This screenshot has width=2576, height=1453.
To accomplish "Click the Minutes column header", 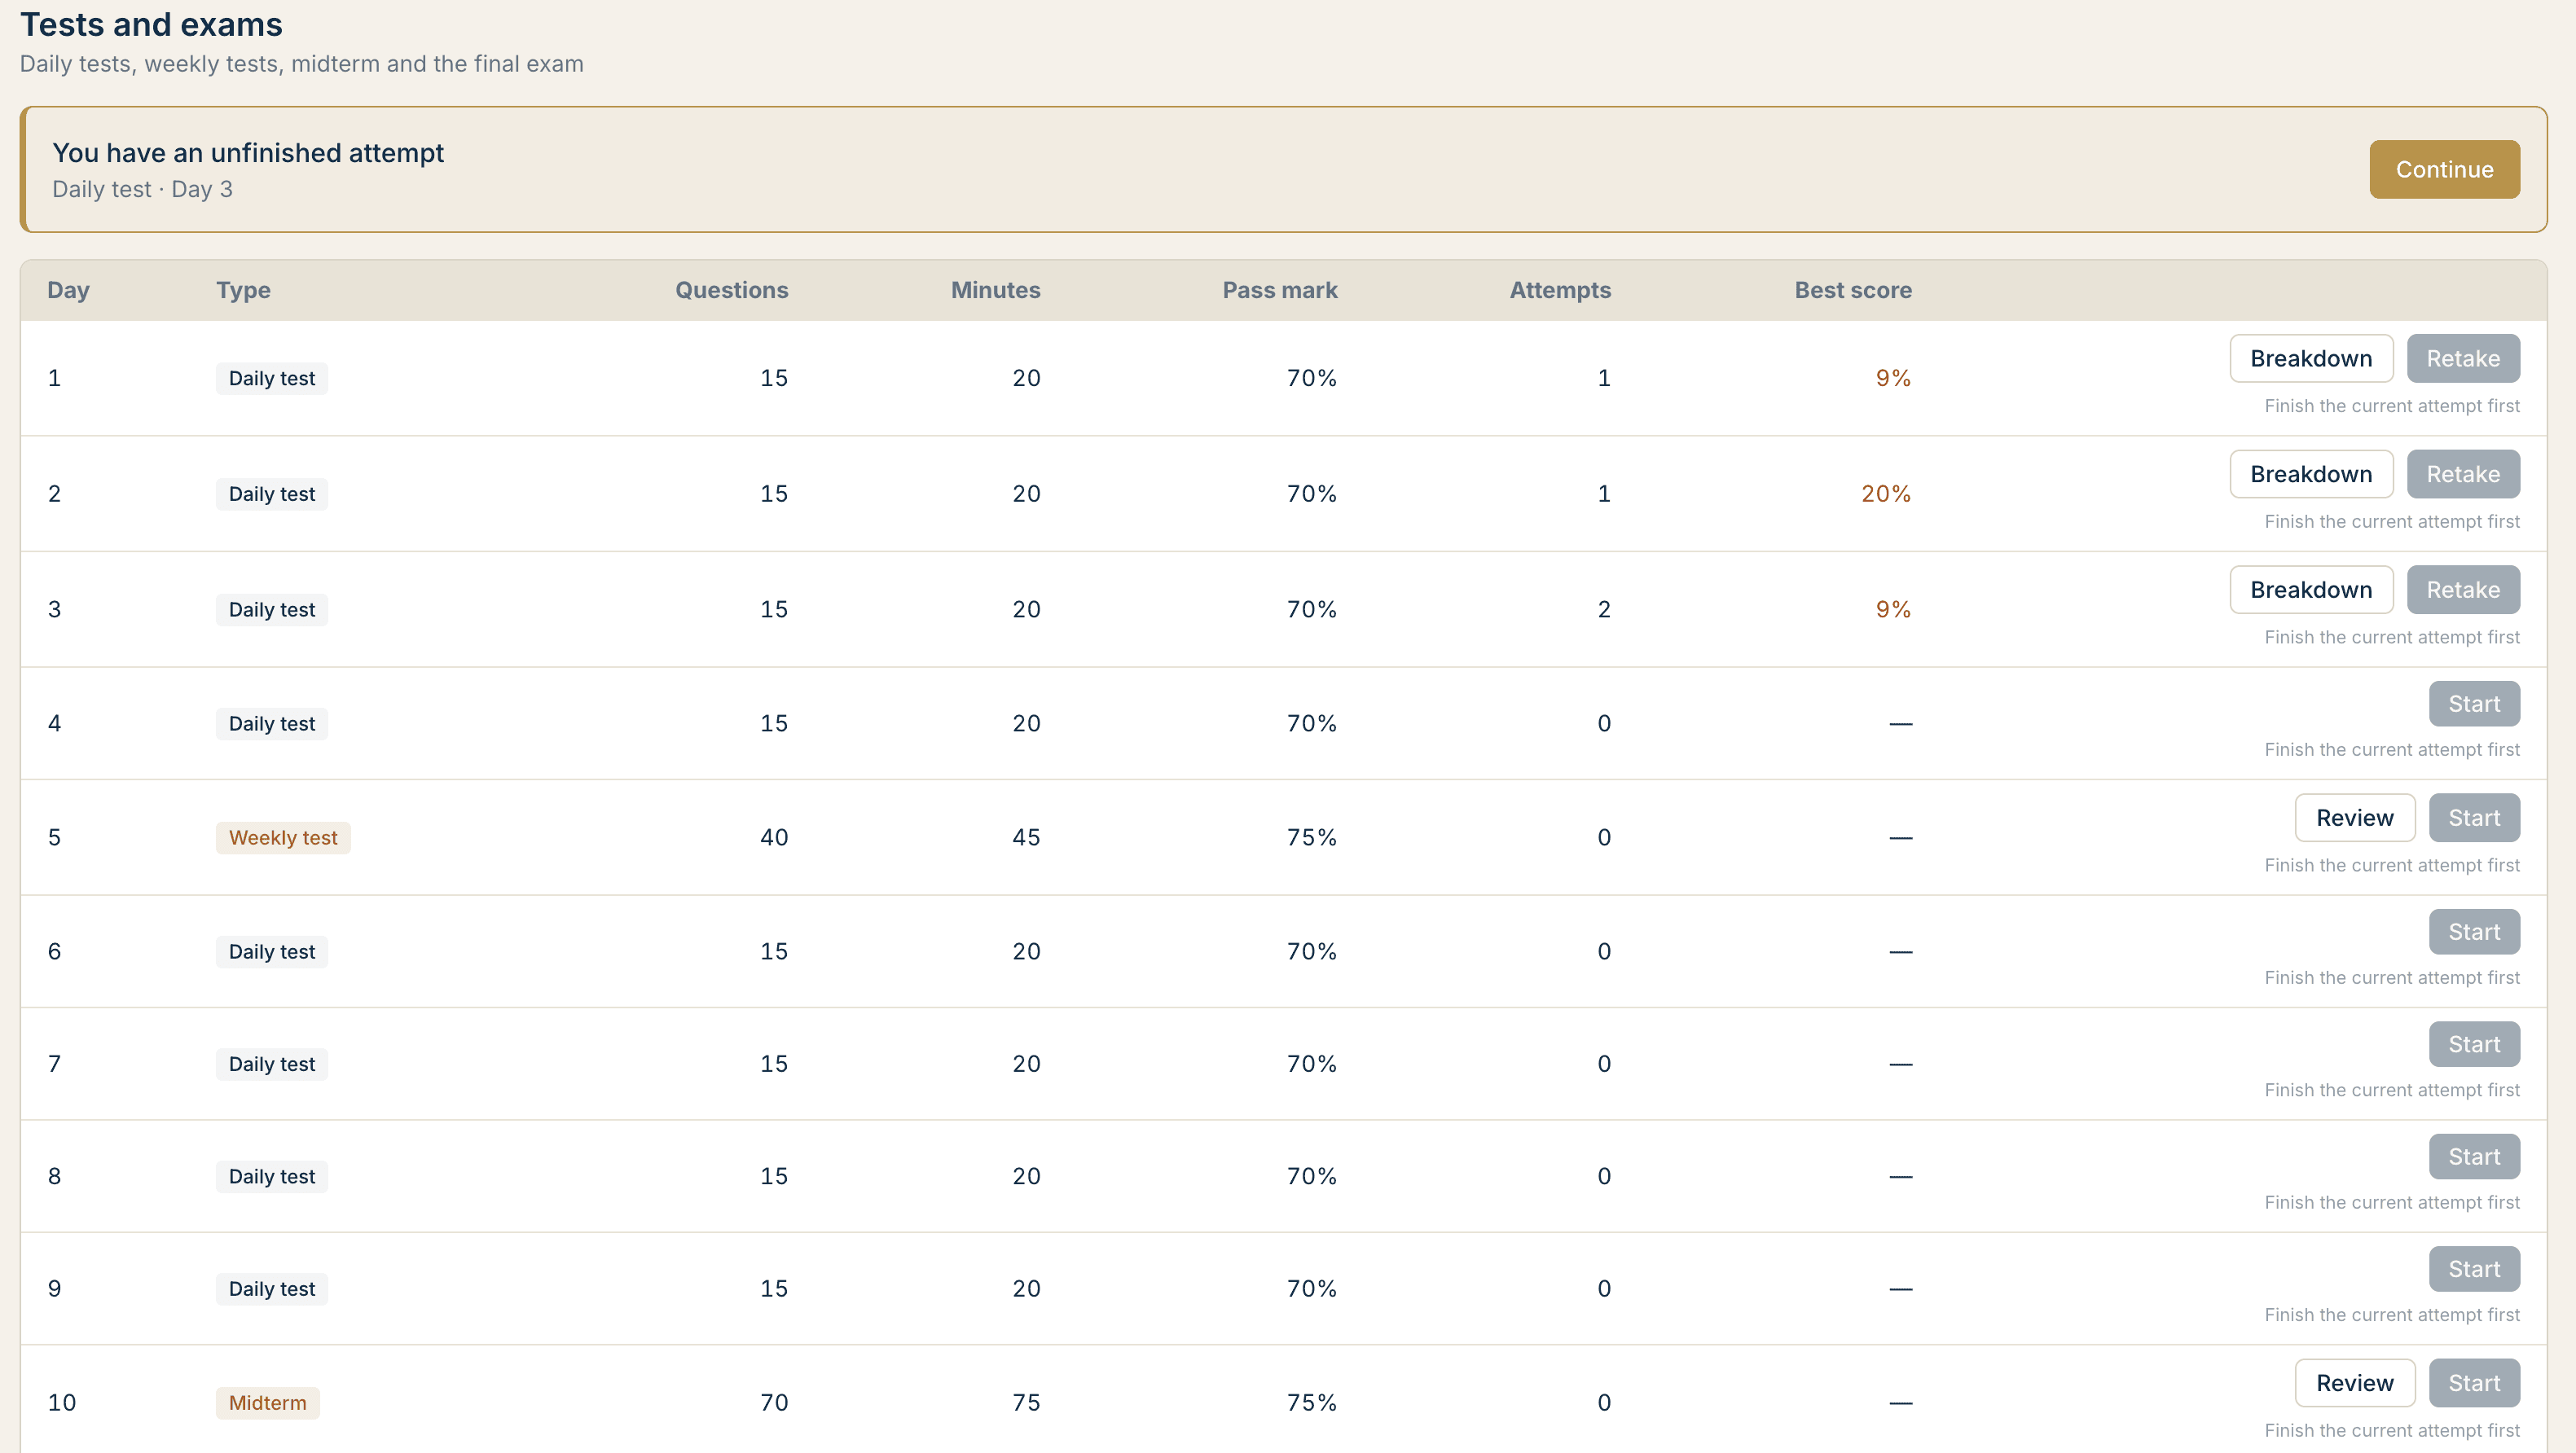I will pyautogui.click(x=995, y=290).
